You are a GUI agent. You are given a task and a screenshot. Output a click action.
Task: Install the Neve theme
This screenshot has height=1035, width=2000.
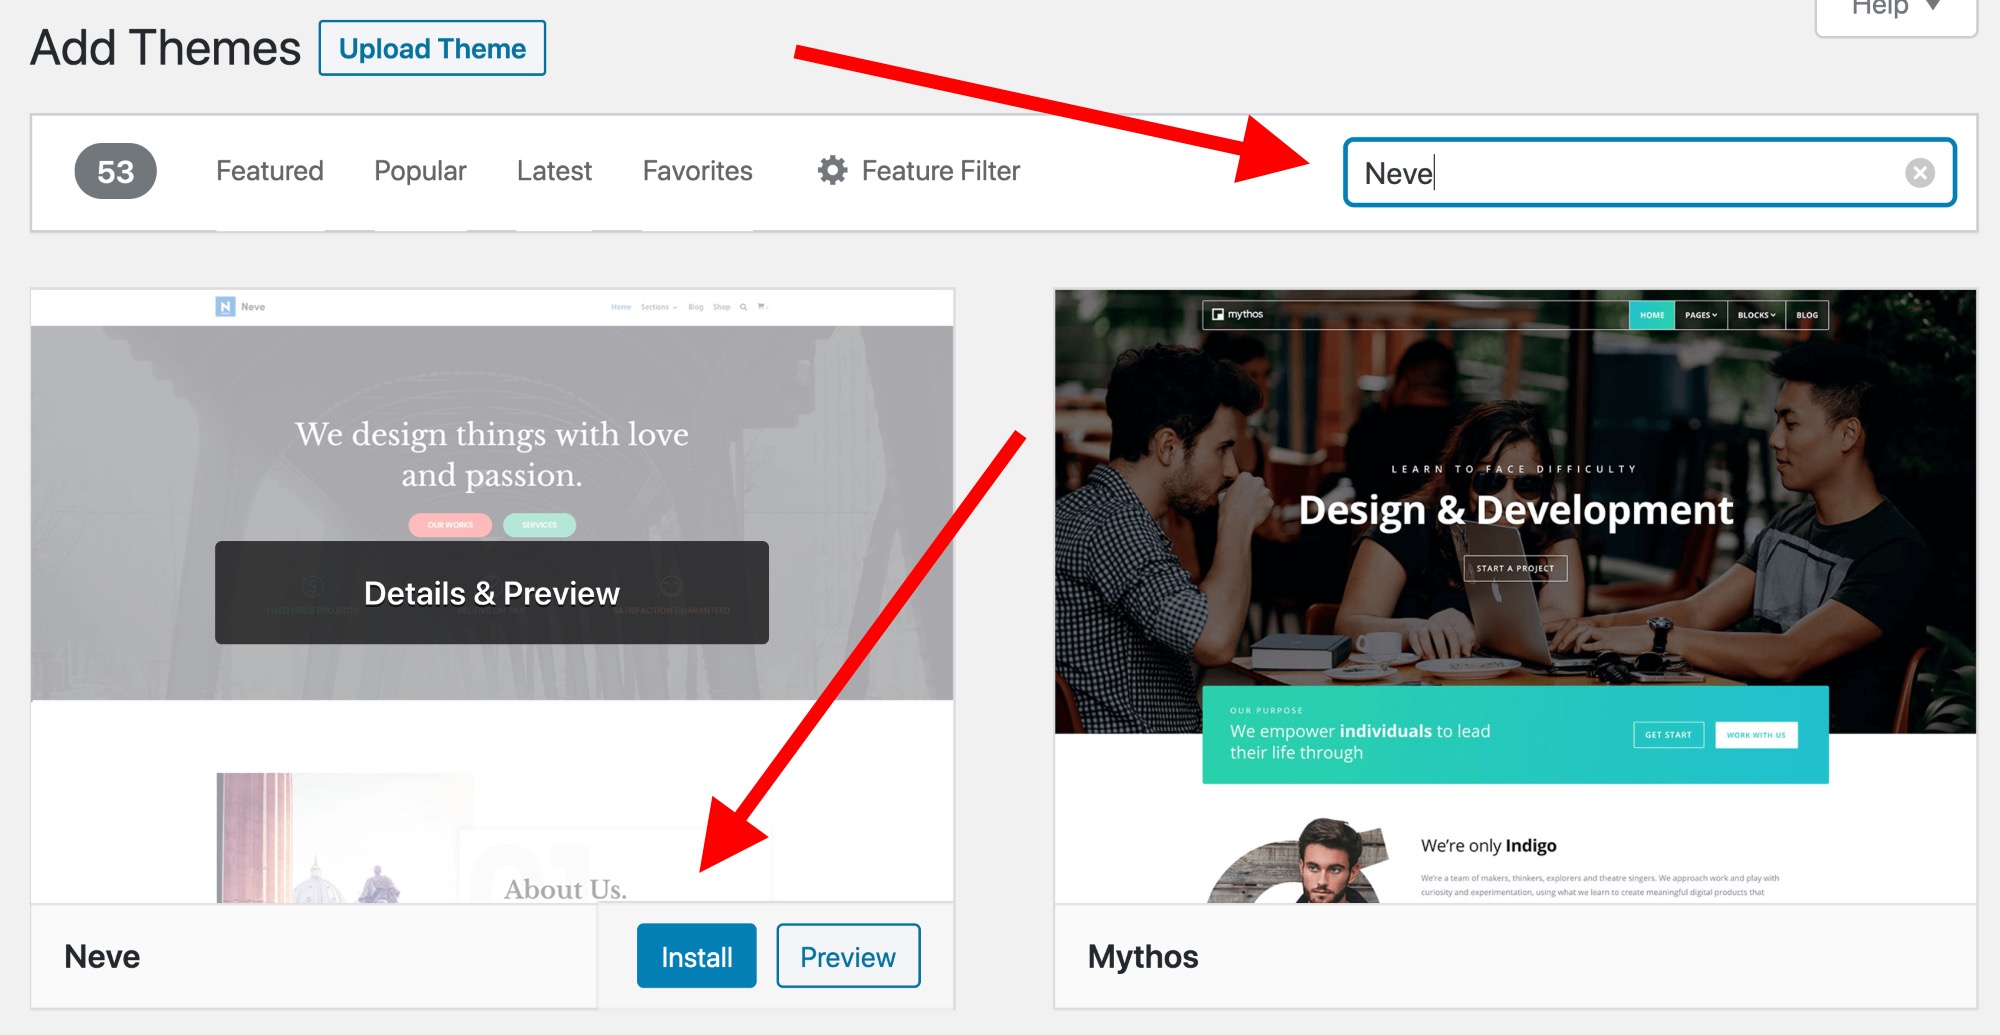pyautogui.click(x=696, y=956)
